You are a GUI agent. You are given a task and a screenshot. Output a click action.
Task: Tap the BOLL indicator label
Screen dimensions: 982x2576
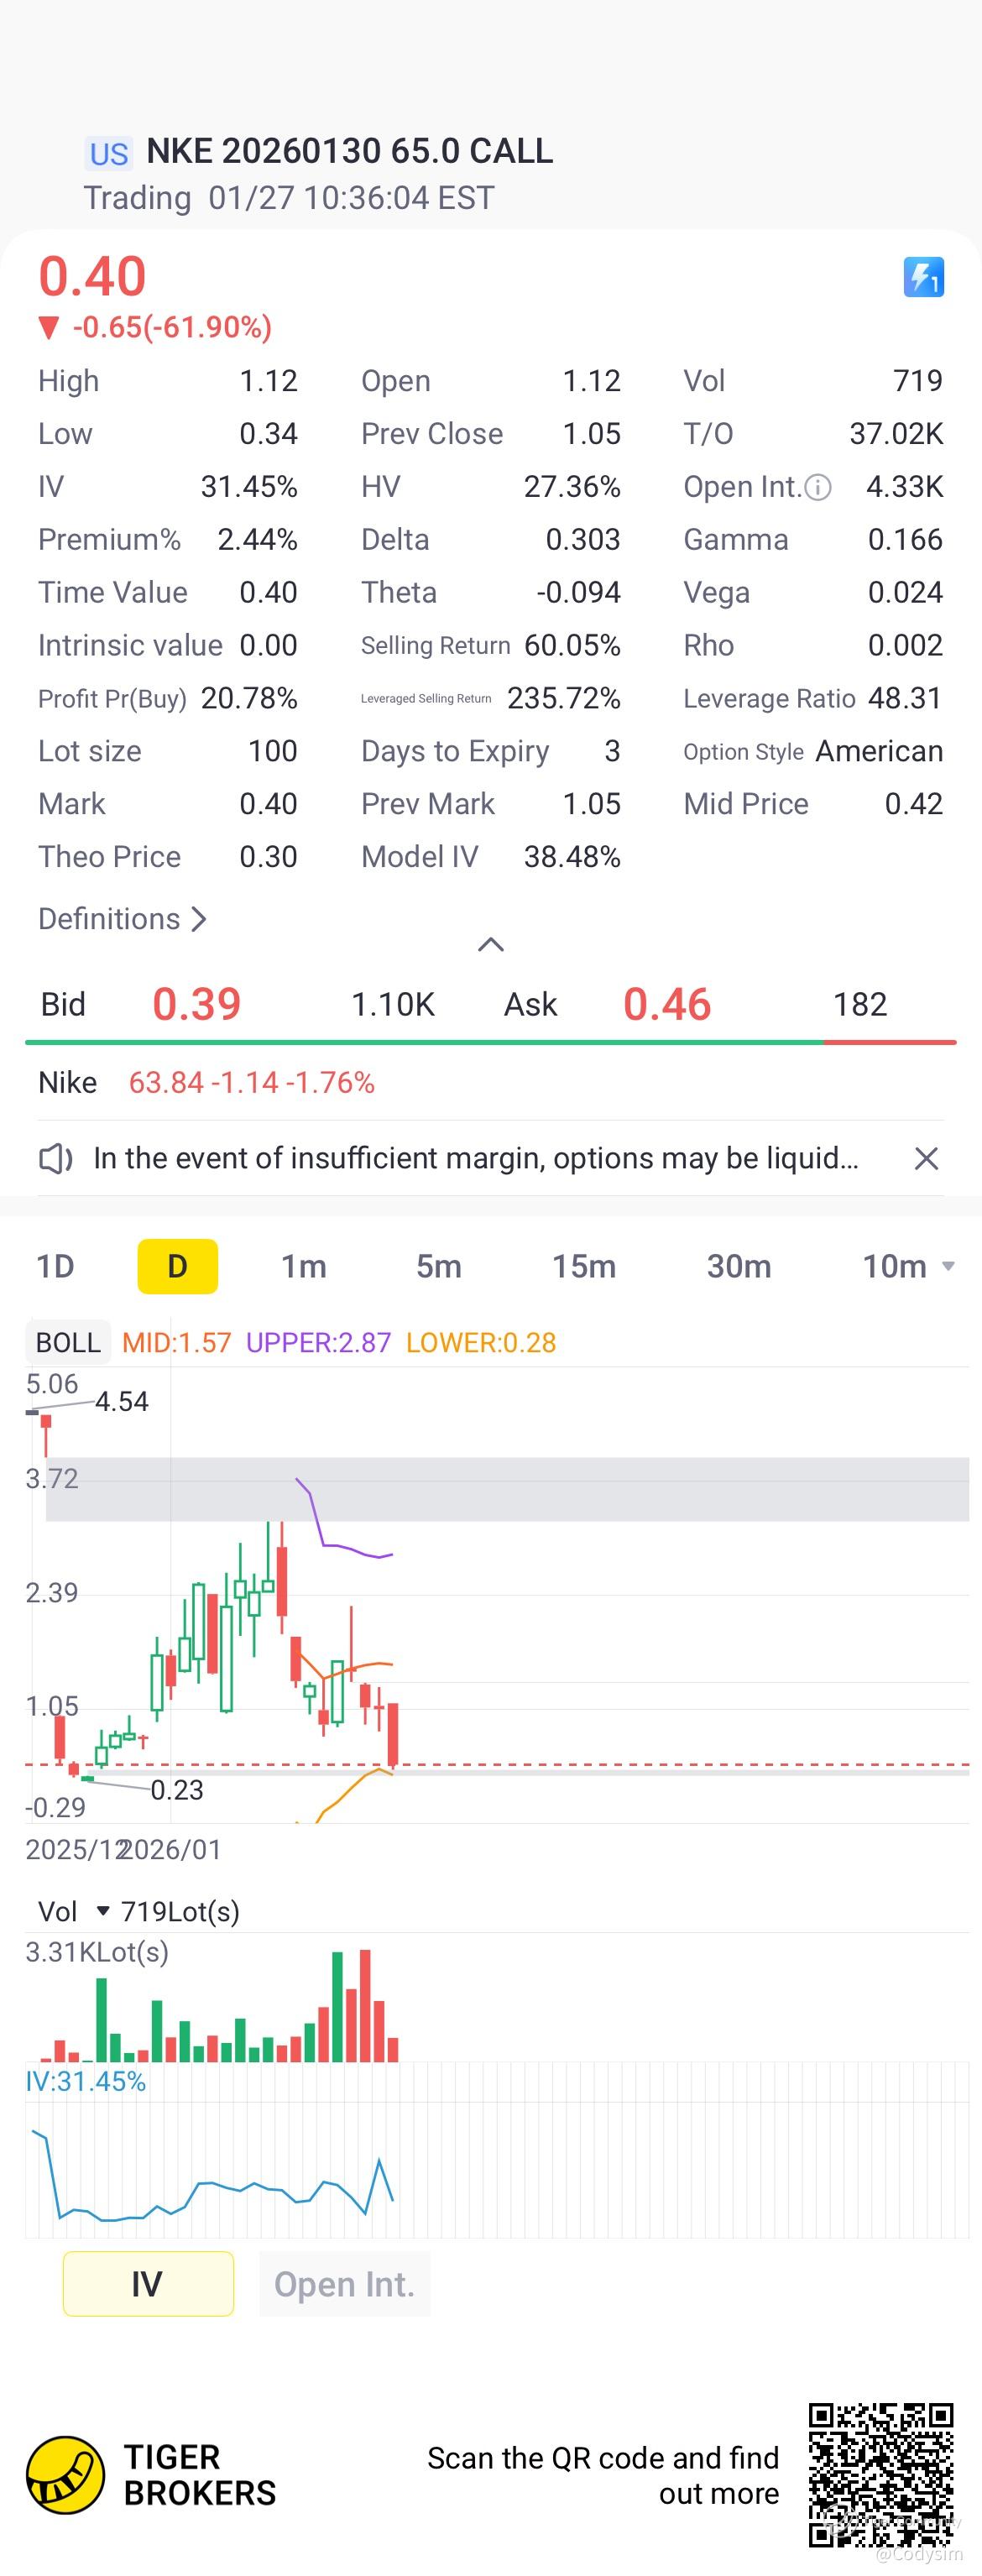[x=68, y=1342]
